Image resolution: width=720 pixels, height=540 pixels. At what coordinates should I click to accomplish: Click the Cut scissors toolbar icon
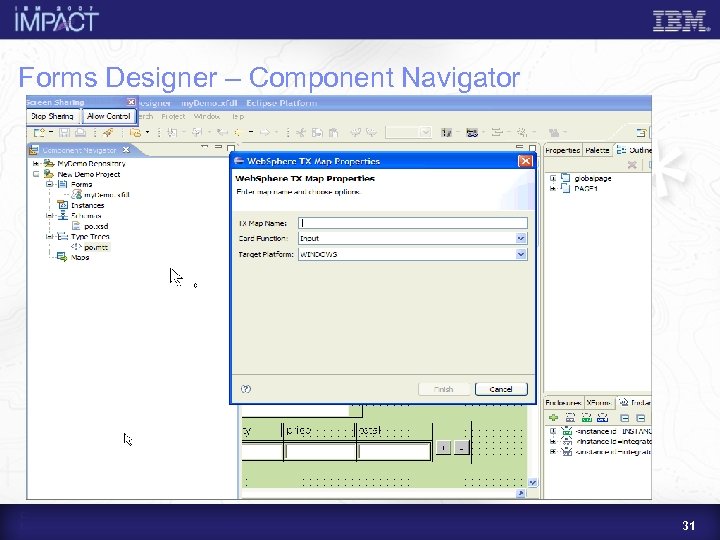pyautogui.click(x=301, y=133)
